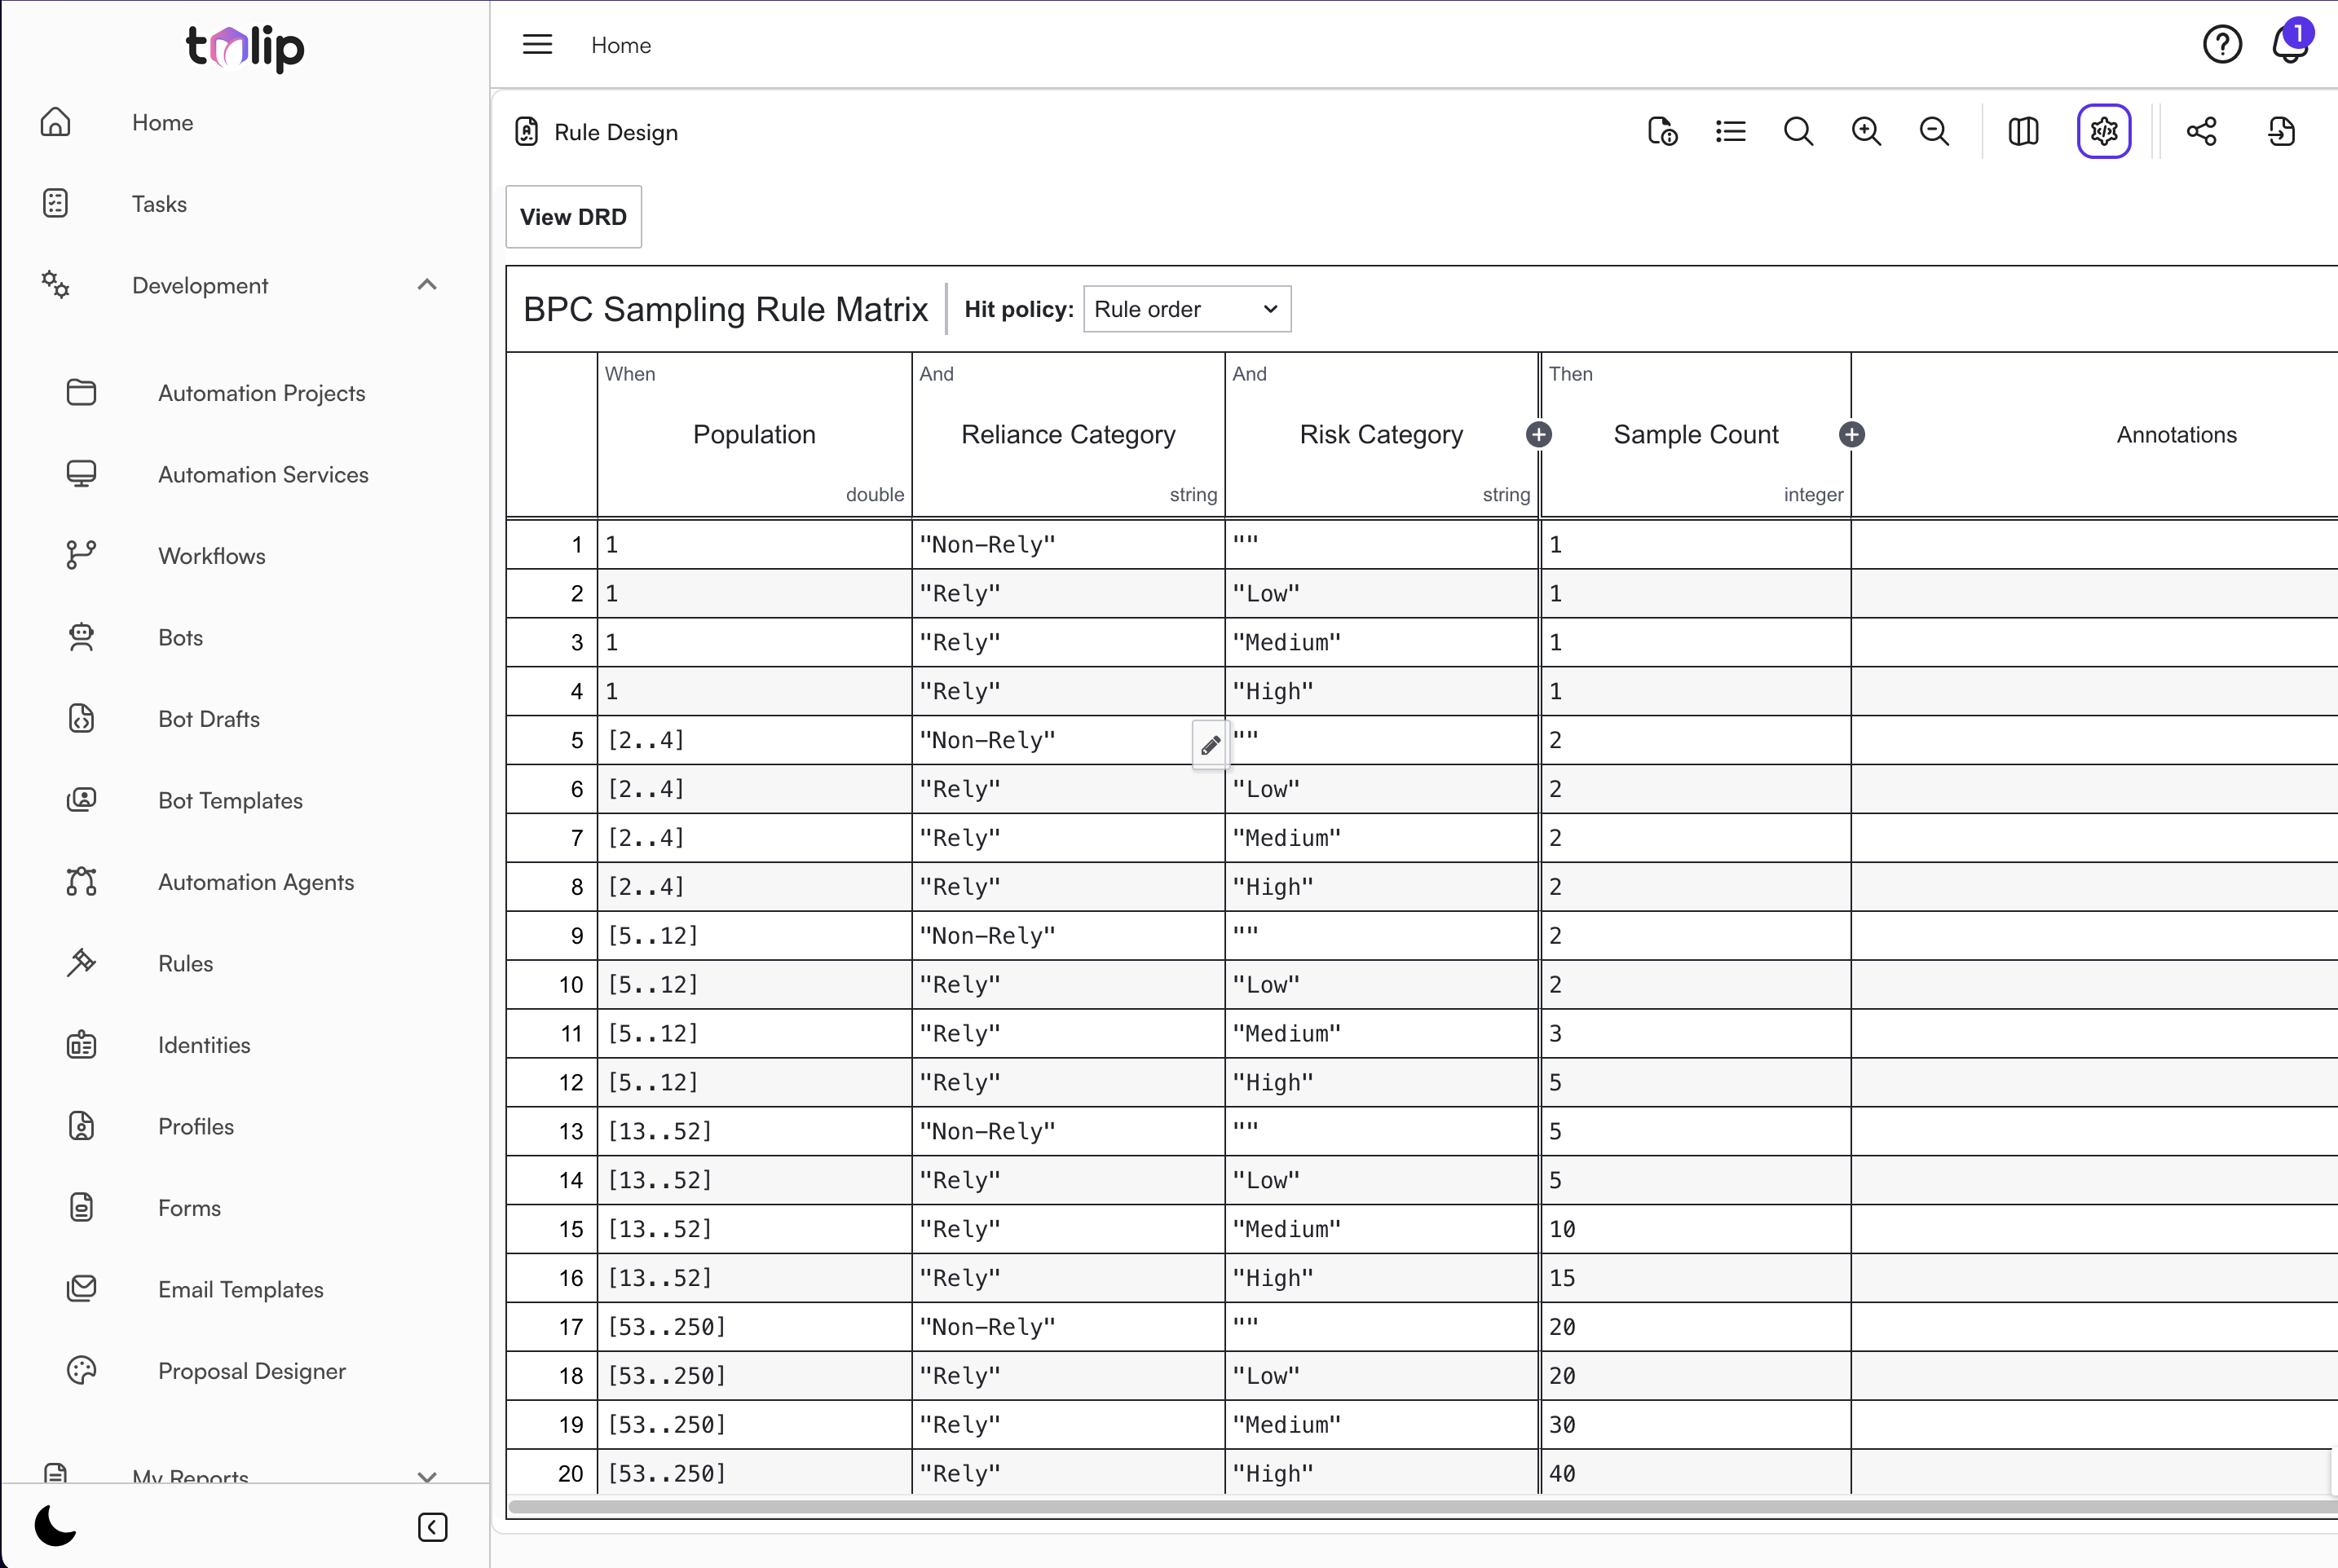Open Automation Services in sidebar

click(x=263, y=475)
